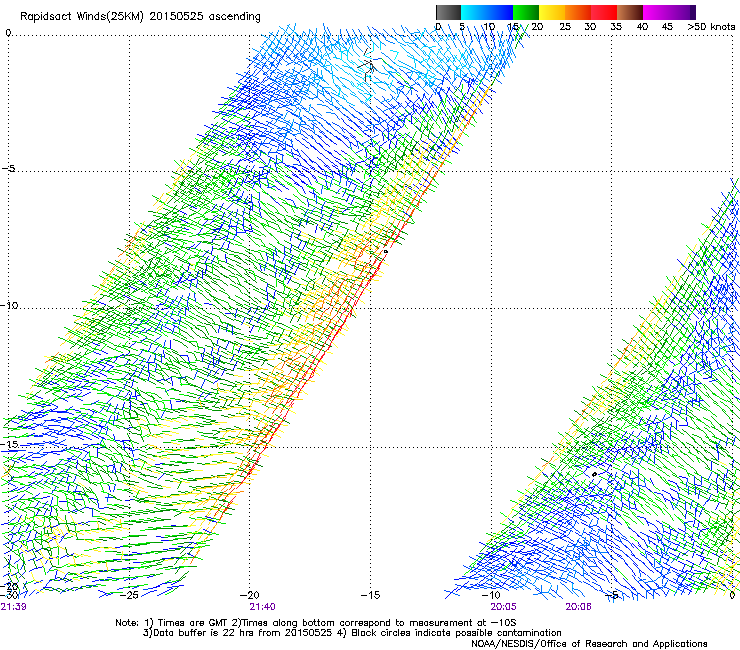The image size is (740, 650).
Task: Click the "25" legend label
Action: (564, 27)
